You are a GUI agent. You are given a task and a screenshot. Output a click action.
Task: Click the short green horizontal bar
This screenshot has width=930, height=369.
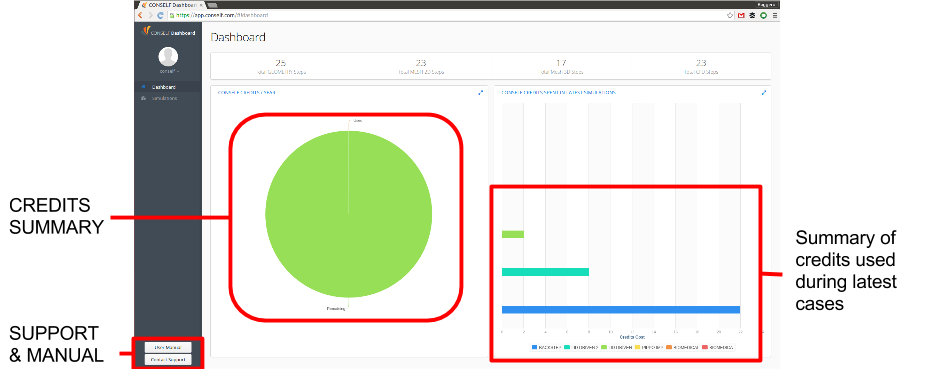point(512,234)
